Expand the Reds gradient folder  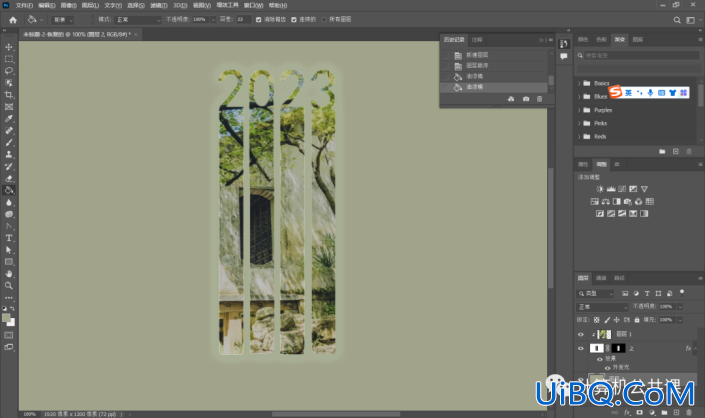579,137
